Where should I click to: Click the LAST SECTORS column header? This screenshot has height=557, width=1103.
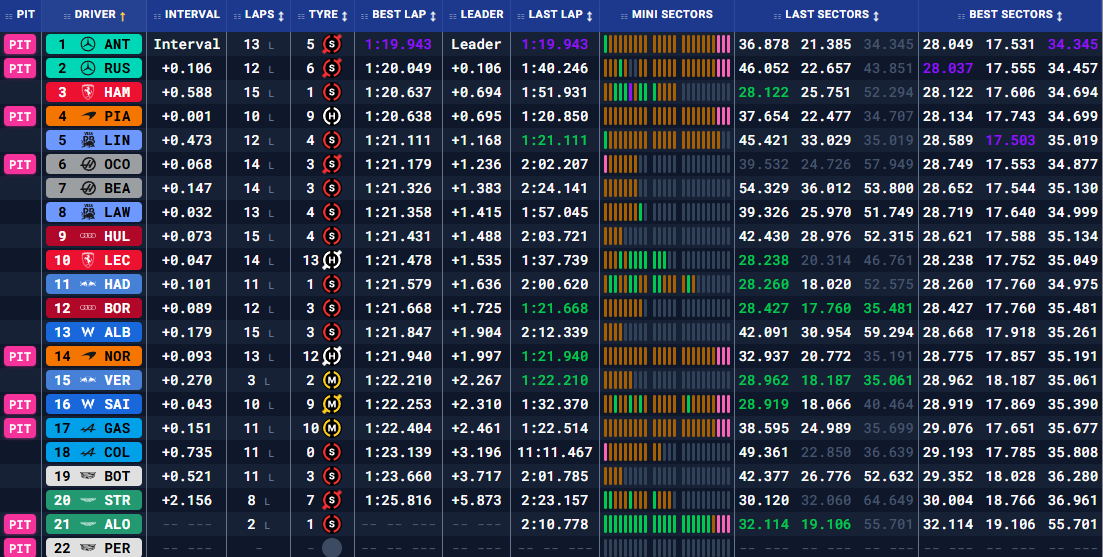(x=826, y=15)
